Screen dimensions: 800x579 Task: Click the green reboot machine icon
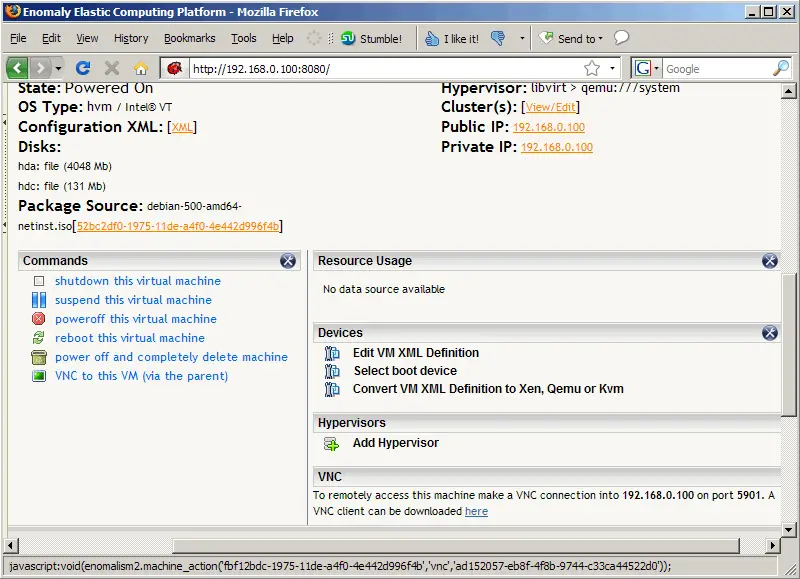[x=39, y=338]
